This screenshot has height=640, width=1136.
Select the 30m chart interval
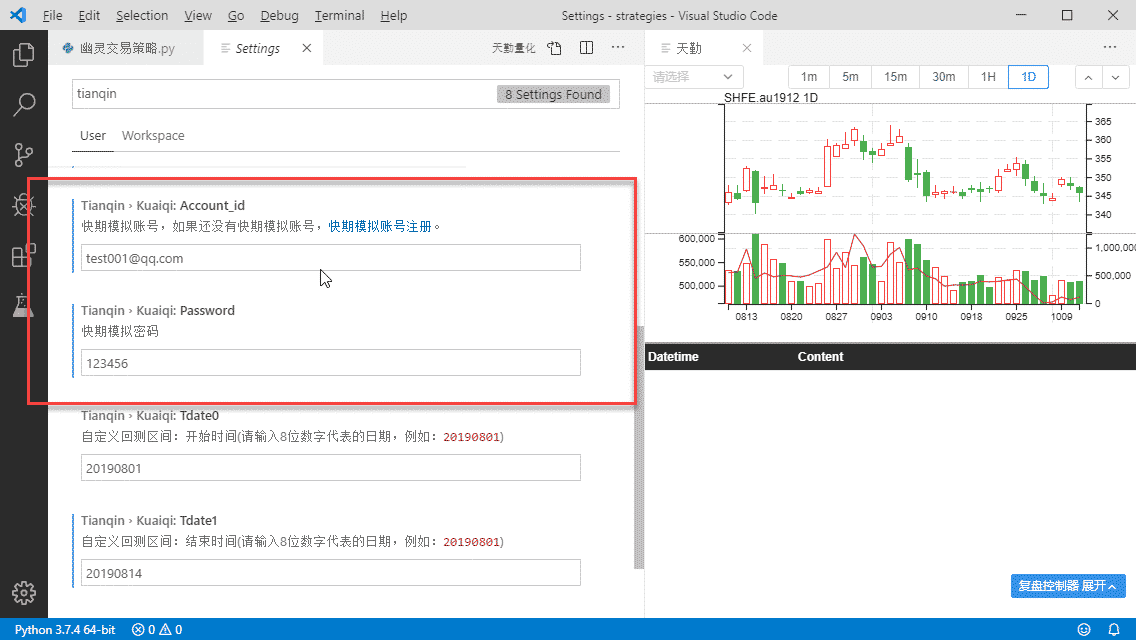tap(943, 77)
